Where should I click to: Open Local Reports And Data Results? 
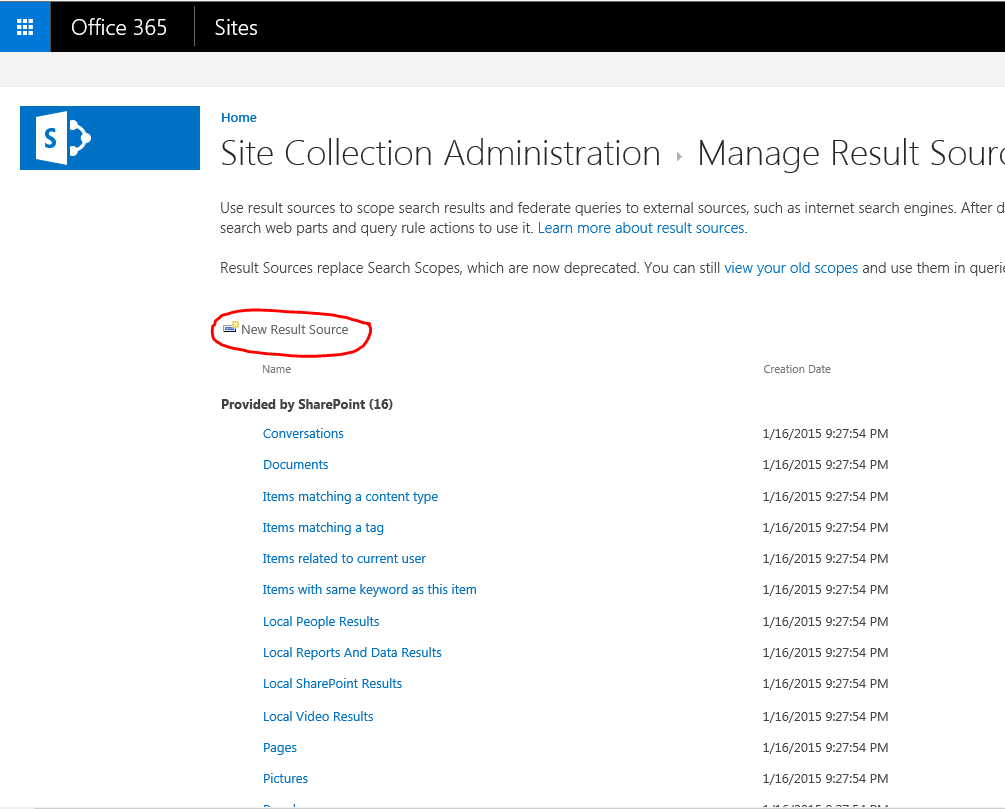pos(352,653)
